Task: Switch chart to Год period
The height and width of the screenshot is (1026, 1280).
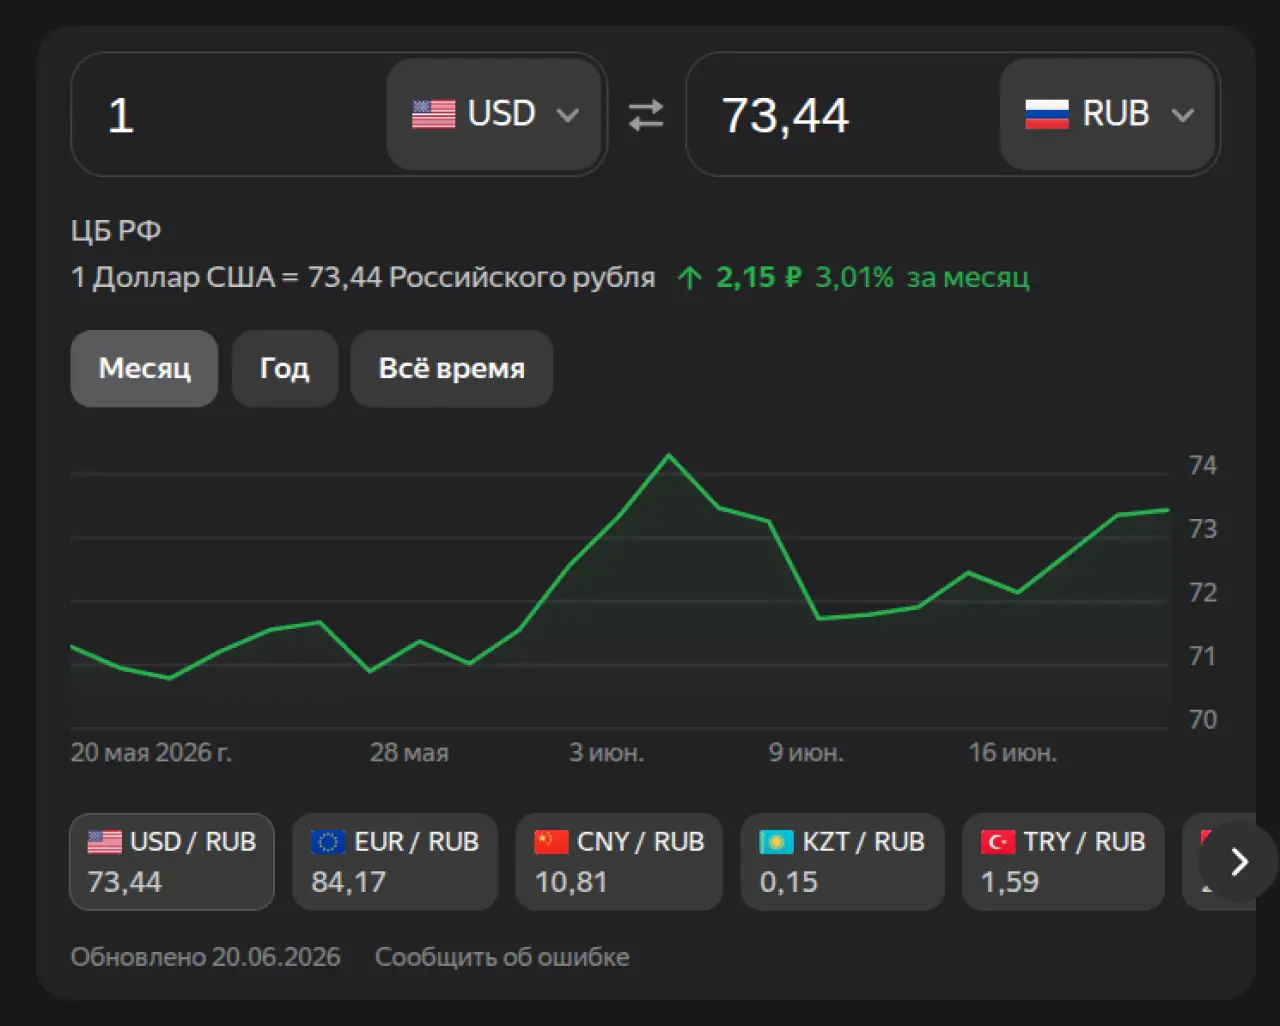Action: (x=285, y=368)
